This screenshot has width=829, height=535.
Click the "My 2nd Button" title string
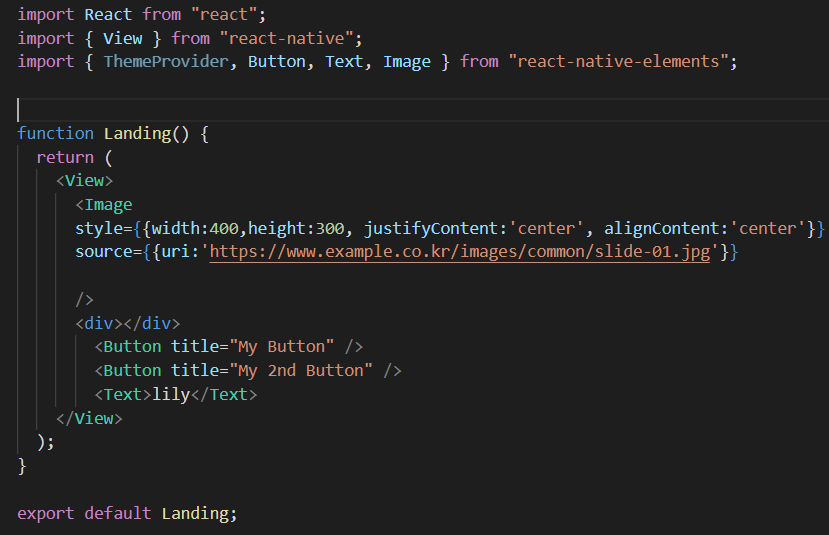click(x=301, y=371)
